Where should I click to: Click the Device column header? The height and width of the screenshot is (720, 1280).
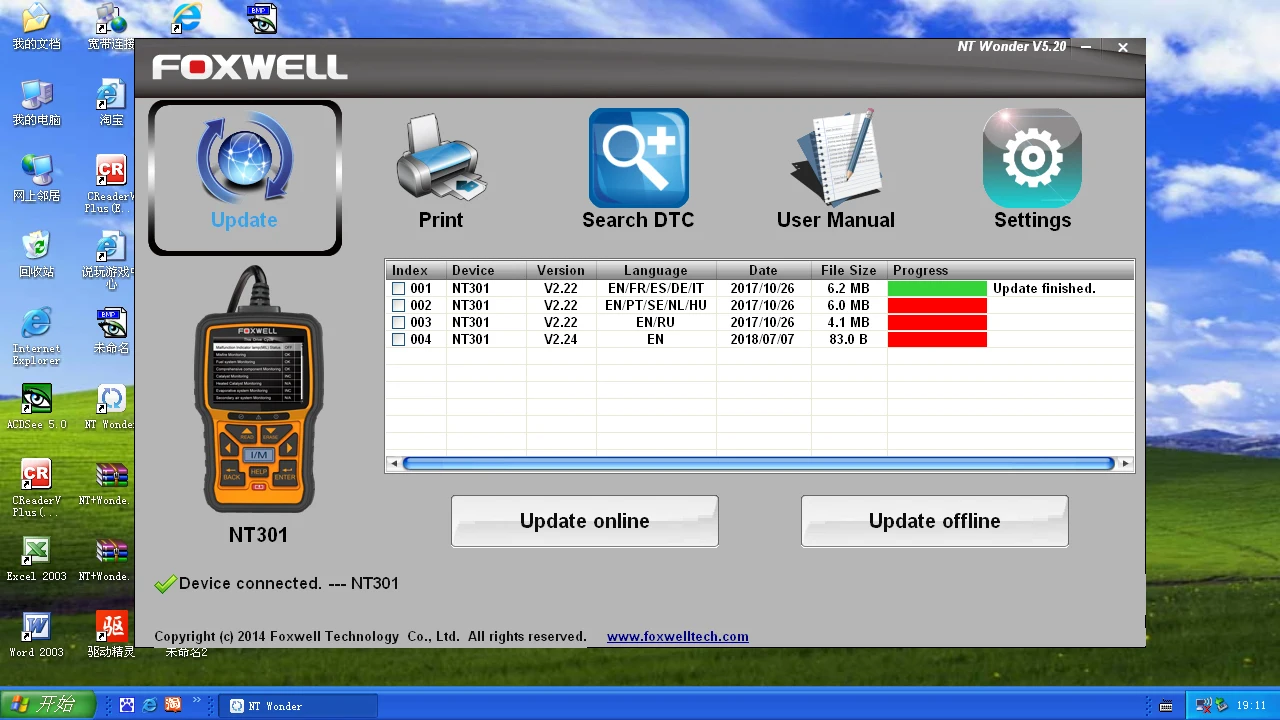(x=486, y=270)
